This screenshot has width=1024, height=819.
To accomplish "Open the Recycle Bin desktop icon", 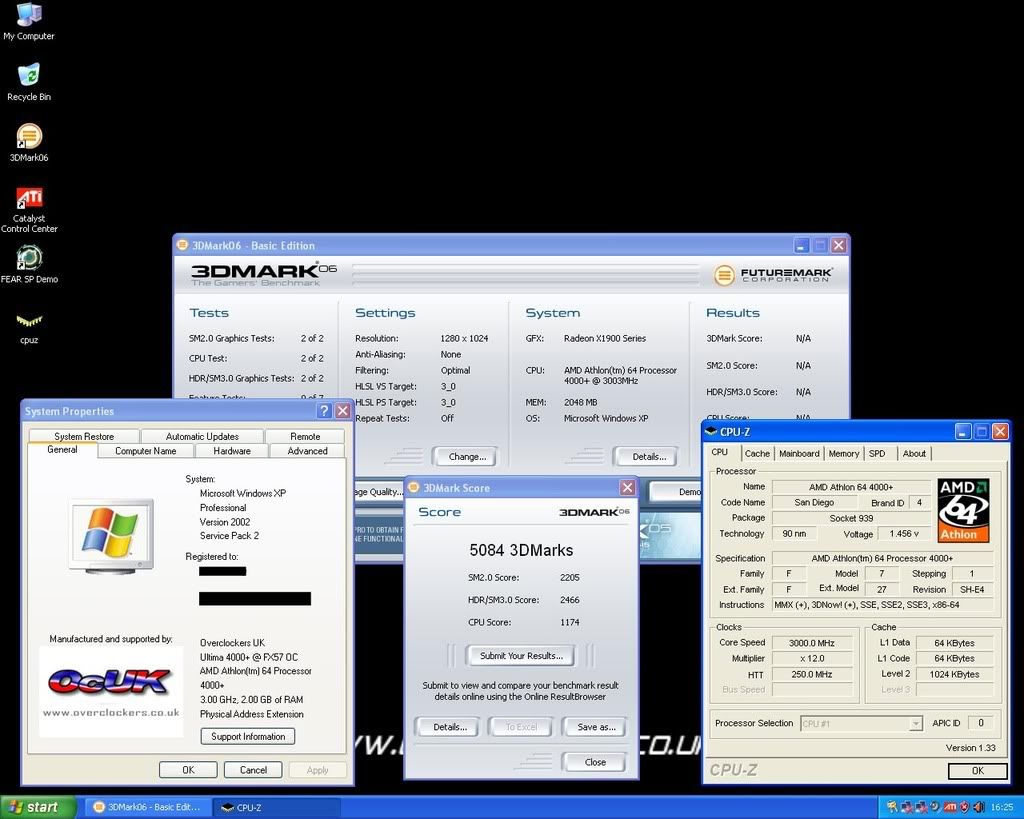I will (x=29, y=82).
